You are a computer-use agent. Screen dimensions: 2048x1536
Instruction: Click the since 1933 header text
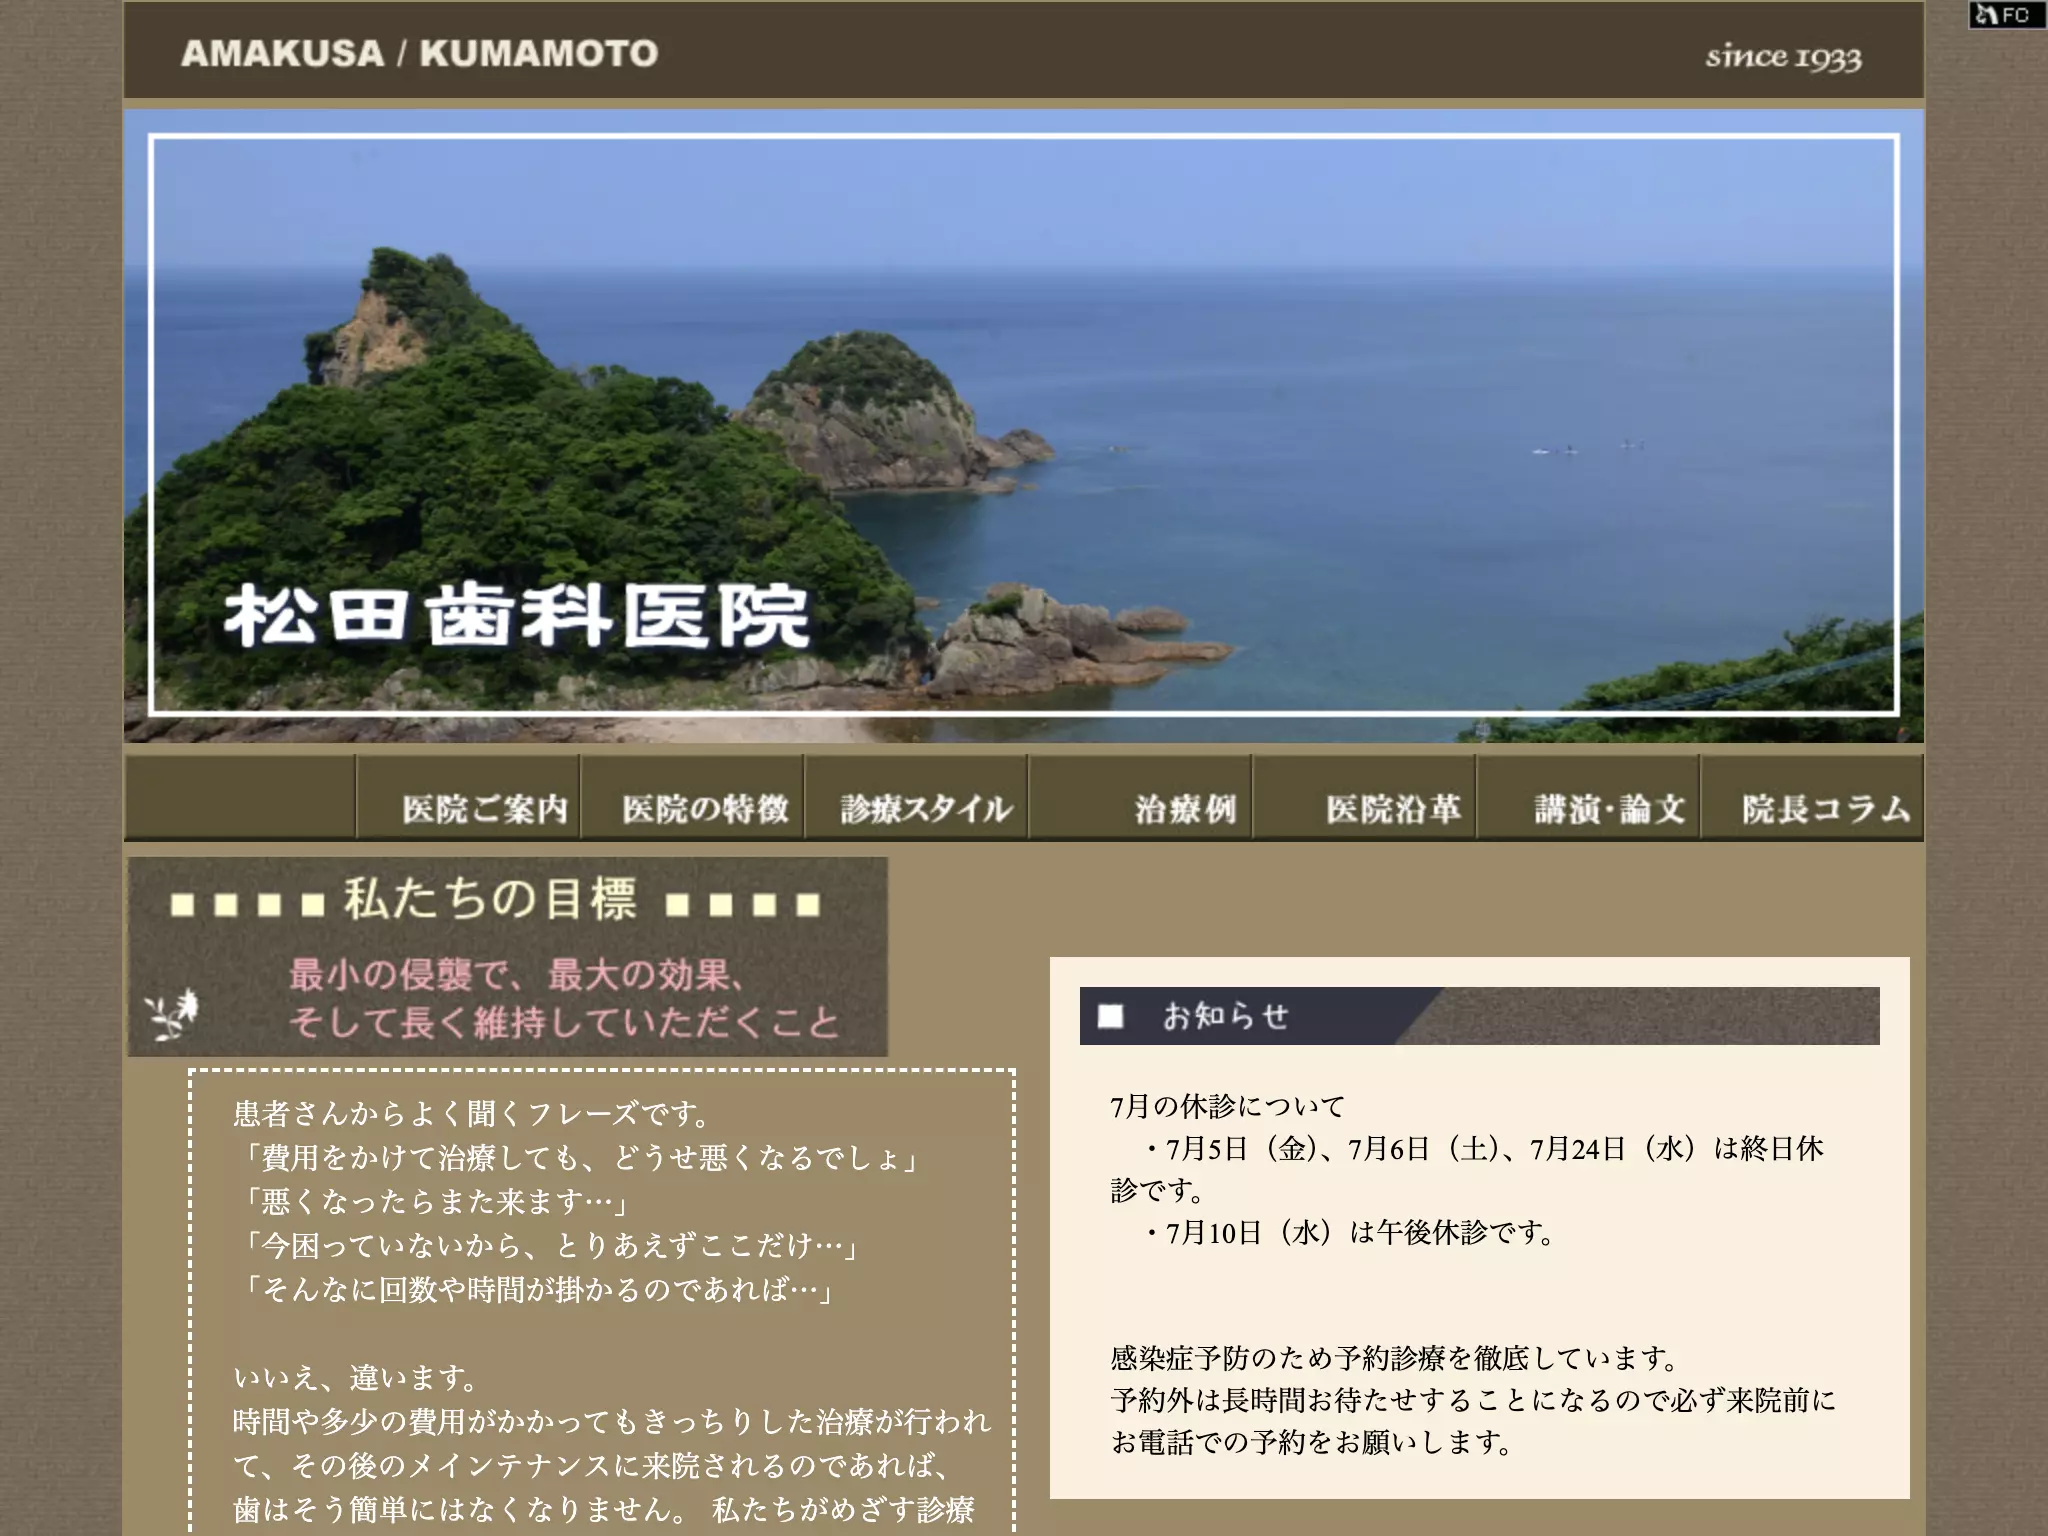(x=1783, y=57)
